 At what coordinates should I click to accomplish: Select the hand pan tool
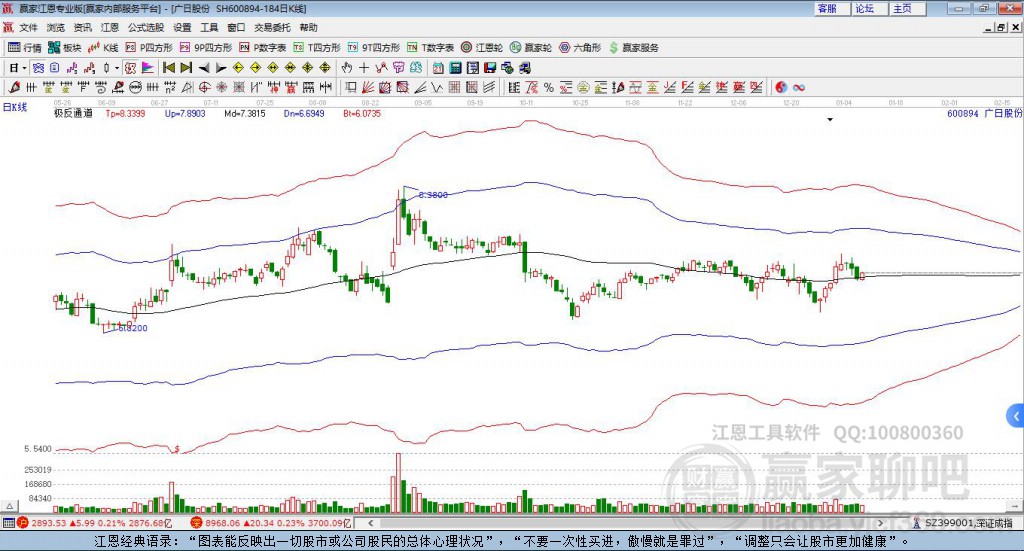click(347, 68)
